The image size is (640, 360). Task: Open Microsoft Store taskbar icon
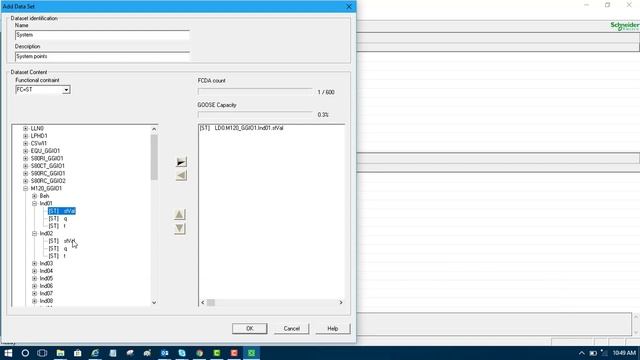[x=78, y=353]
